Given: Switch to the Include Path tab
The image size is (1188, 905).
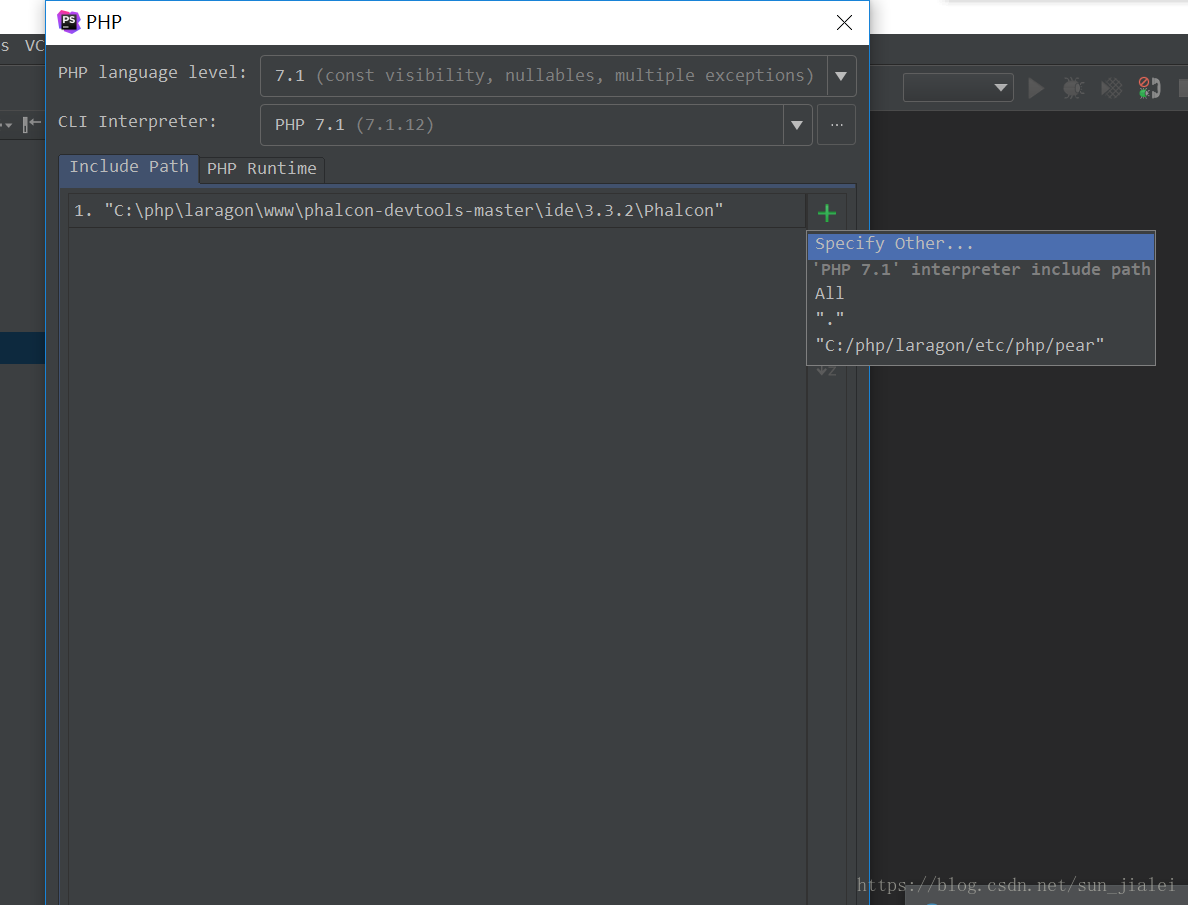Looking at the screenshot, I should [x=129, y=168].
